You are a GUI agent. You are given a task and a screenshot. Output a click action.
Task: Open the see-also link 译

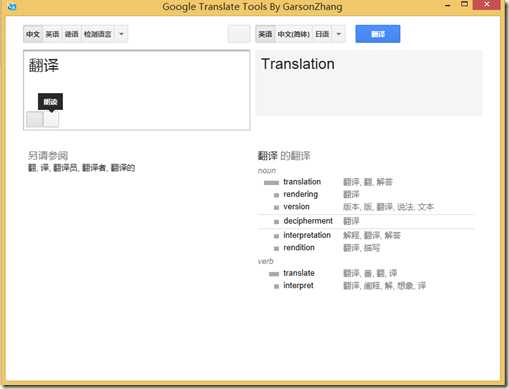pyautogui.click(x=44, y=168)
